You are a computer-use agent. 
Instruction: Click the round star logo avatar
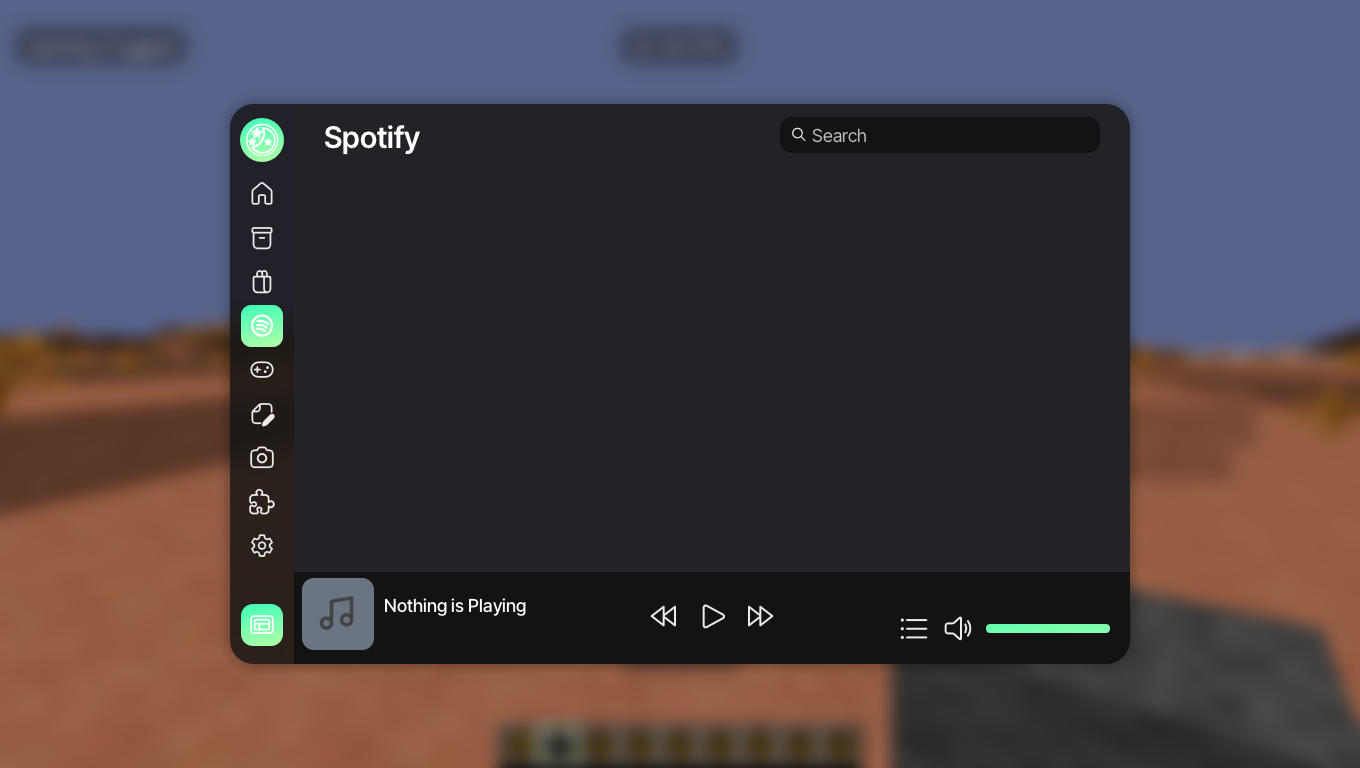262,140
